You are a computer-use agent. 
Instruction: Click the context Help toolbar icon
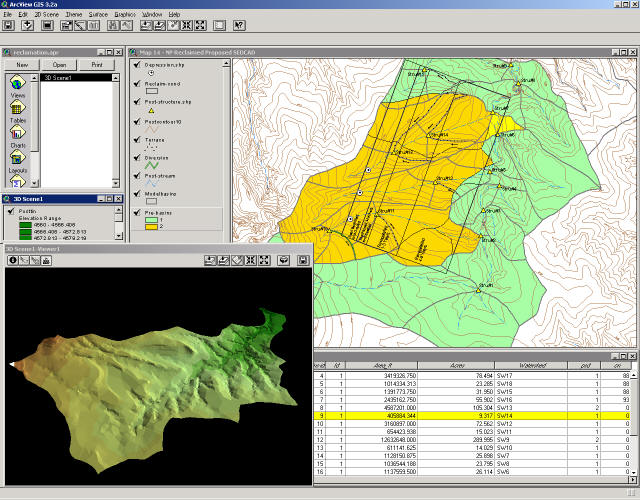[239, 25]
